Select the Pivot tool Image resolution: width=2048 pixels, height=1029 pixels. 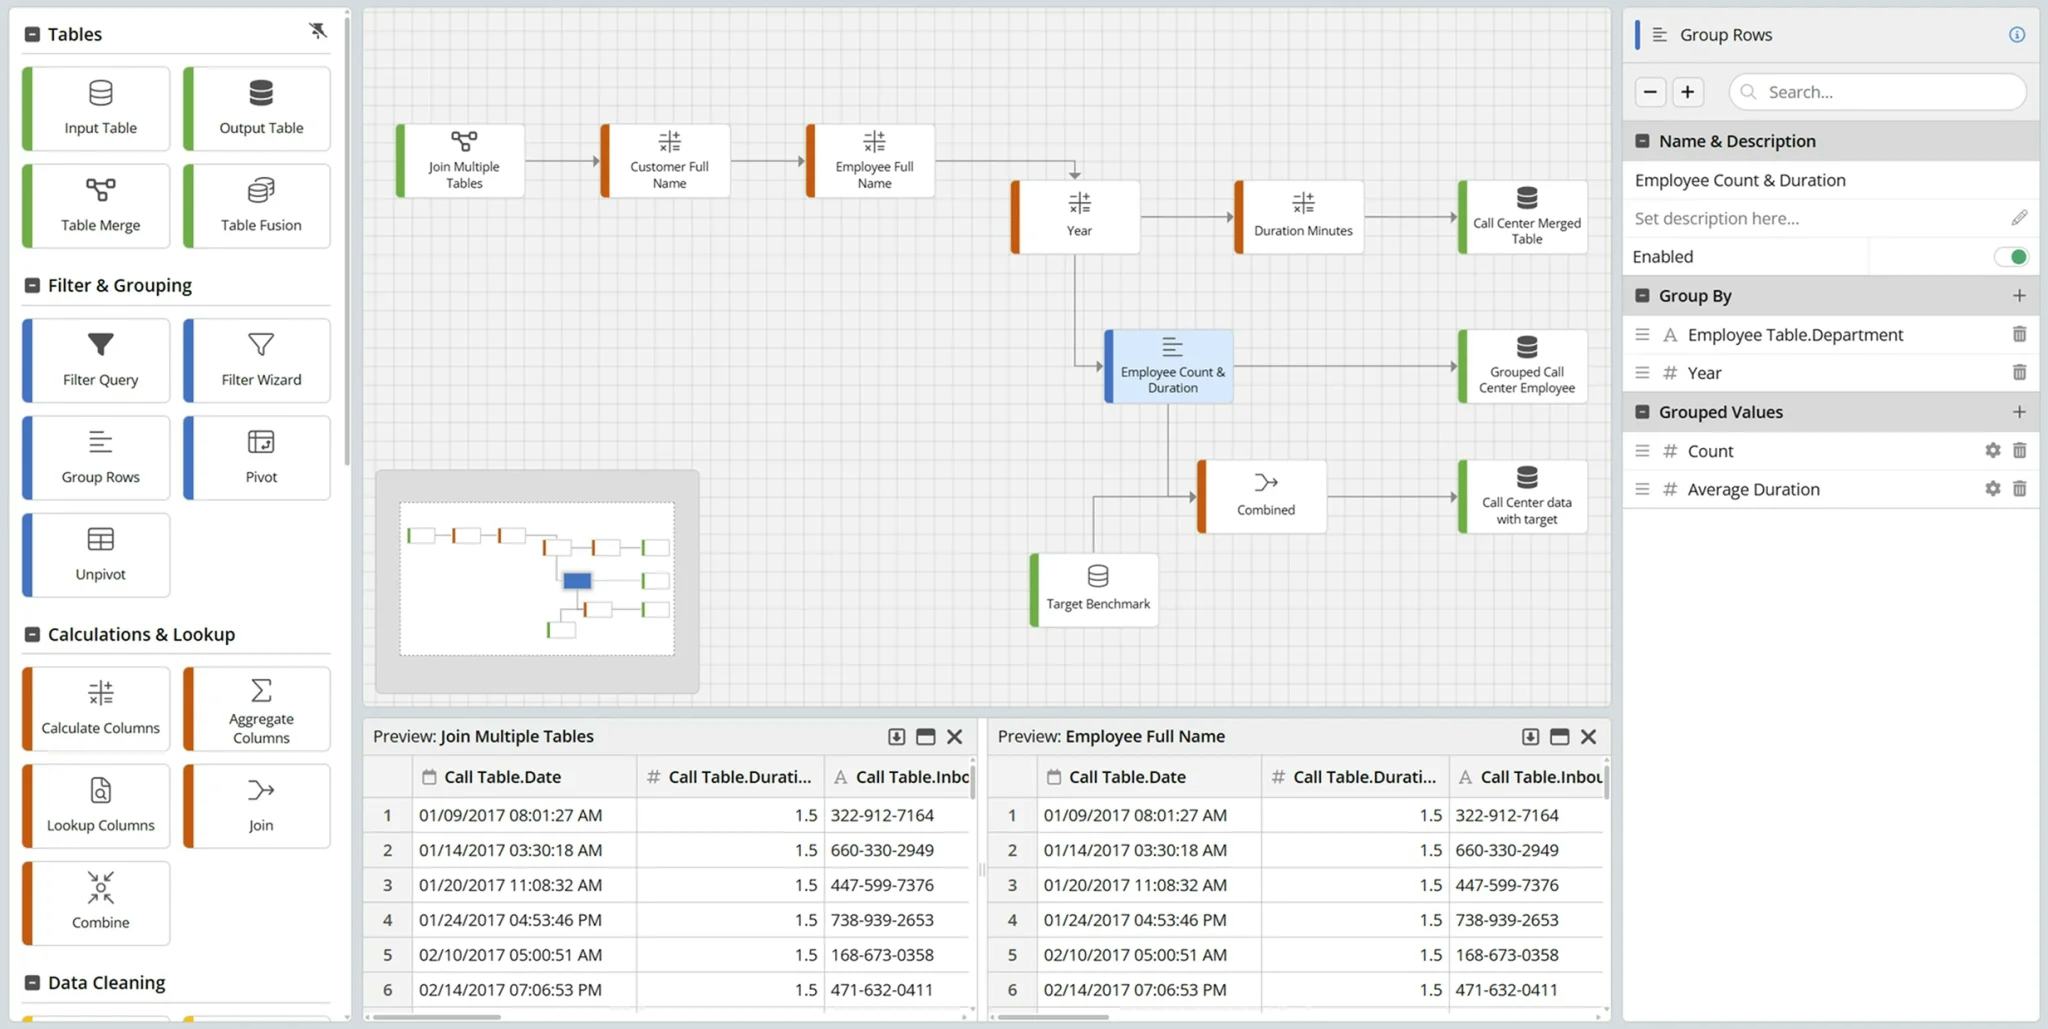(x=257, y=457)
